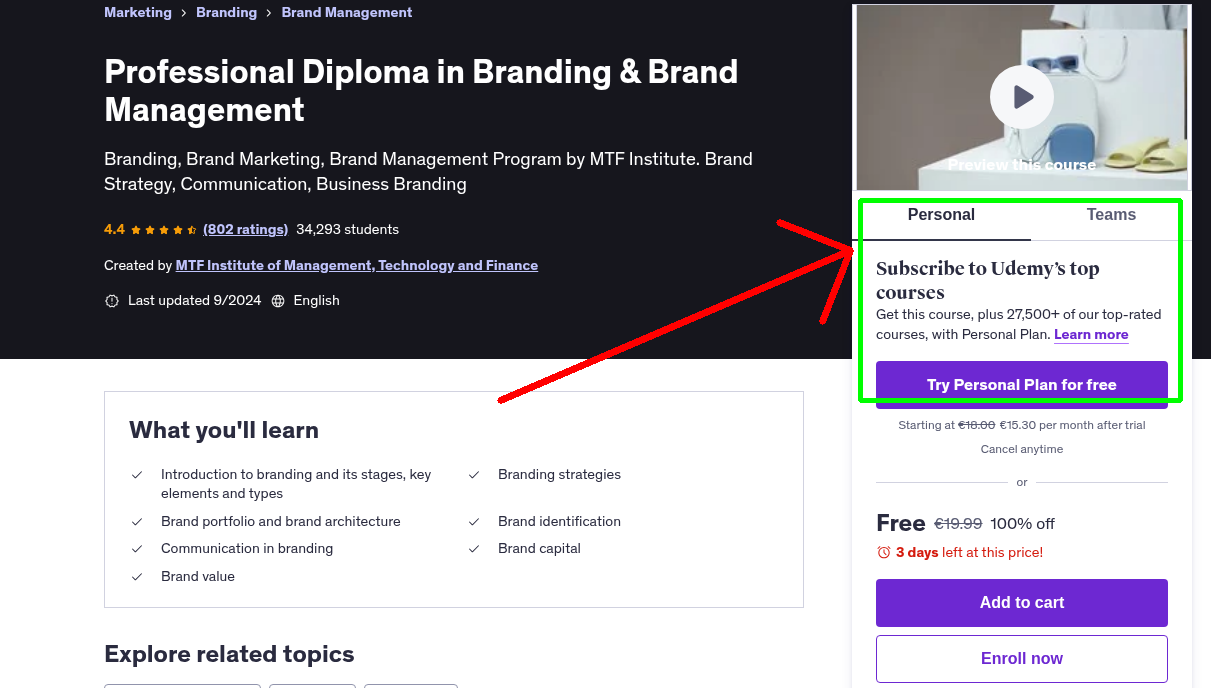Click the 'Last updated 9/2024' text

(194, 300)
